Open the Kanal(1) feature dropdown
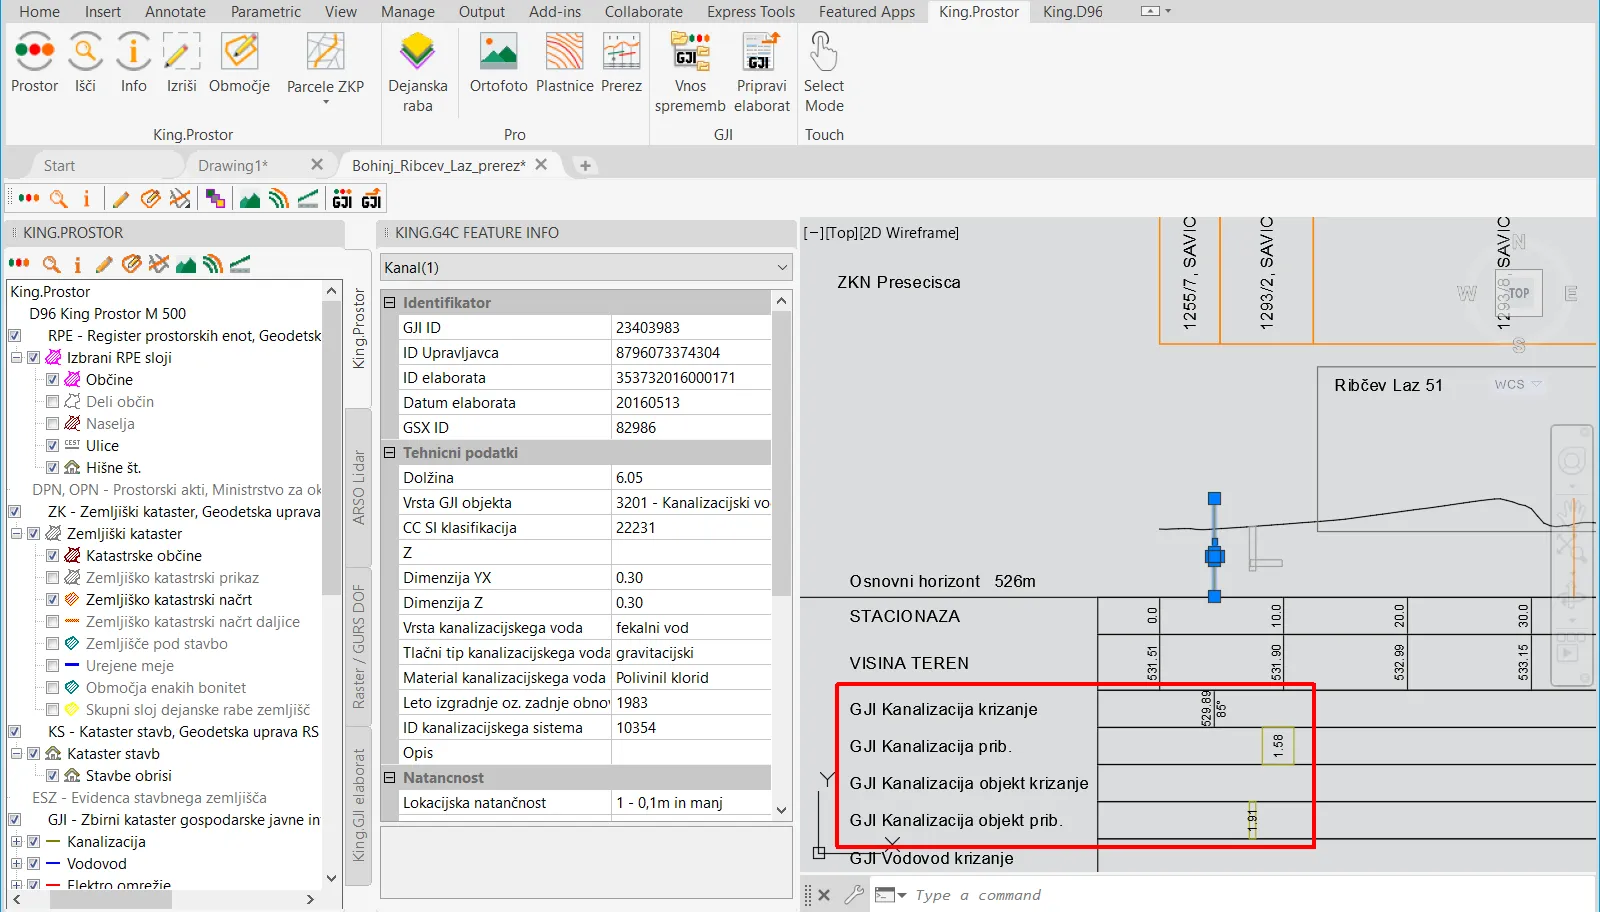Image resolution: width=1600 pixels, height=912 pixels. pos(781,268)
